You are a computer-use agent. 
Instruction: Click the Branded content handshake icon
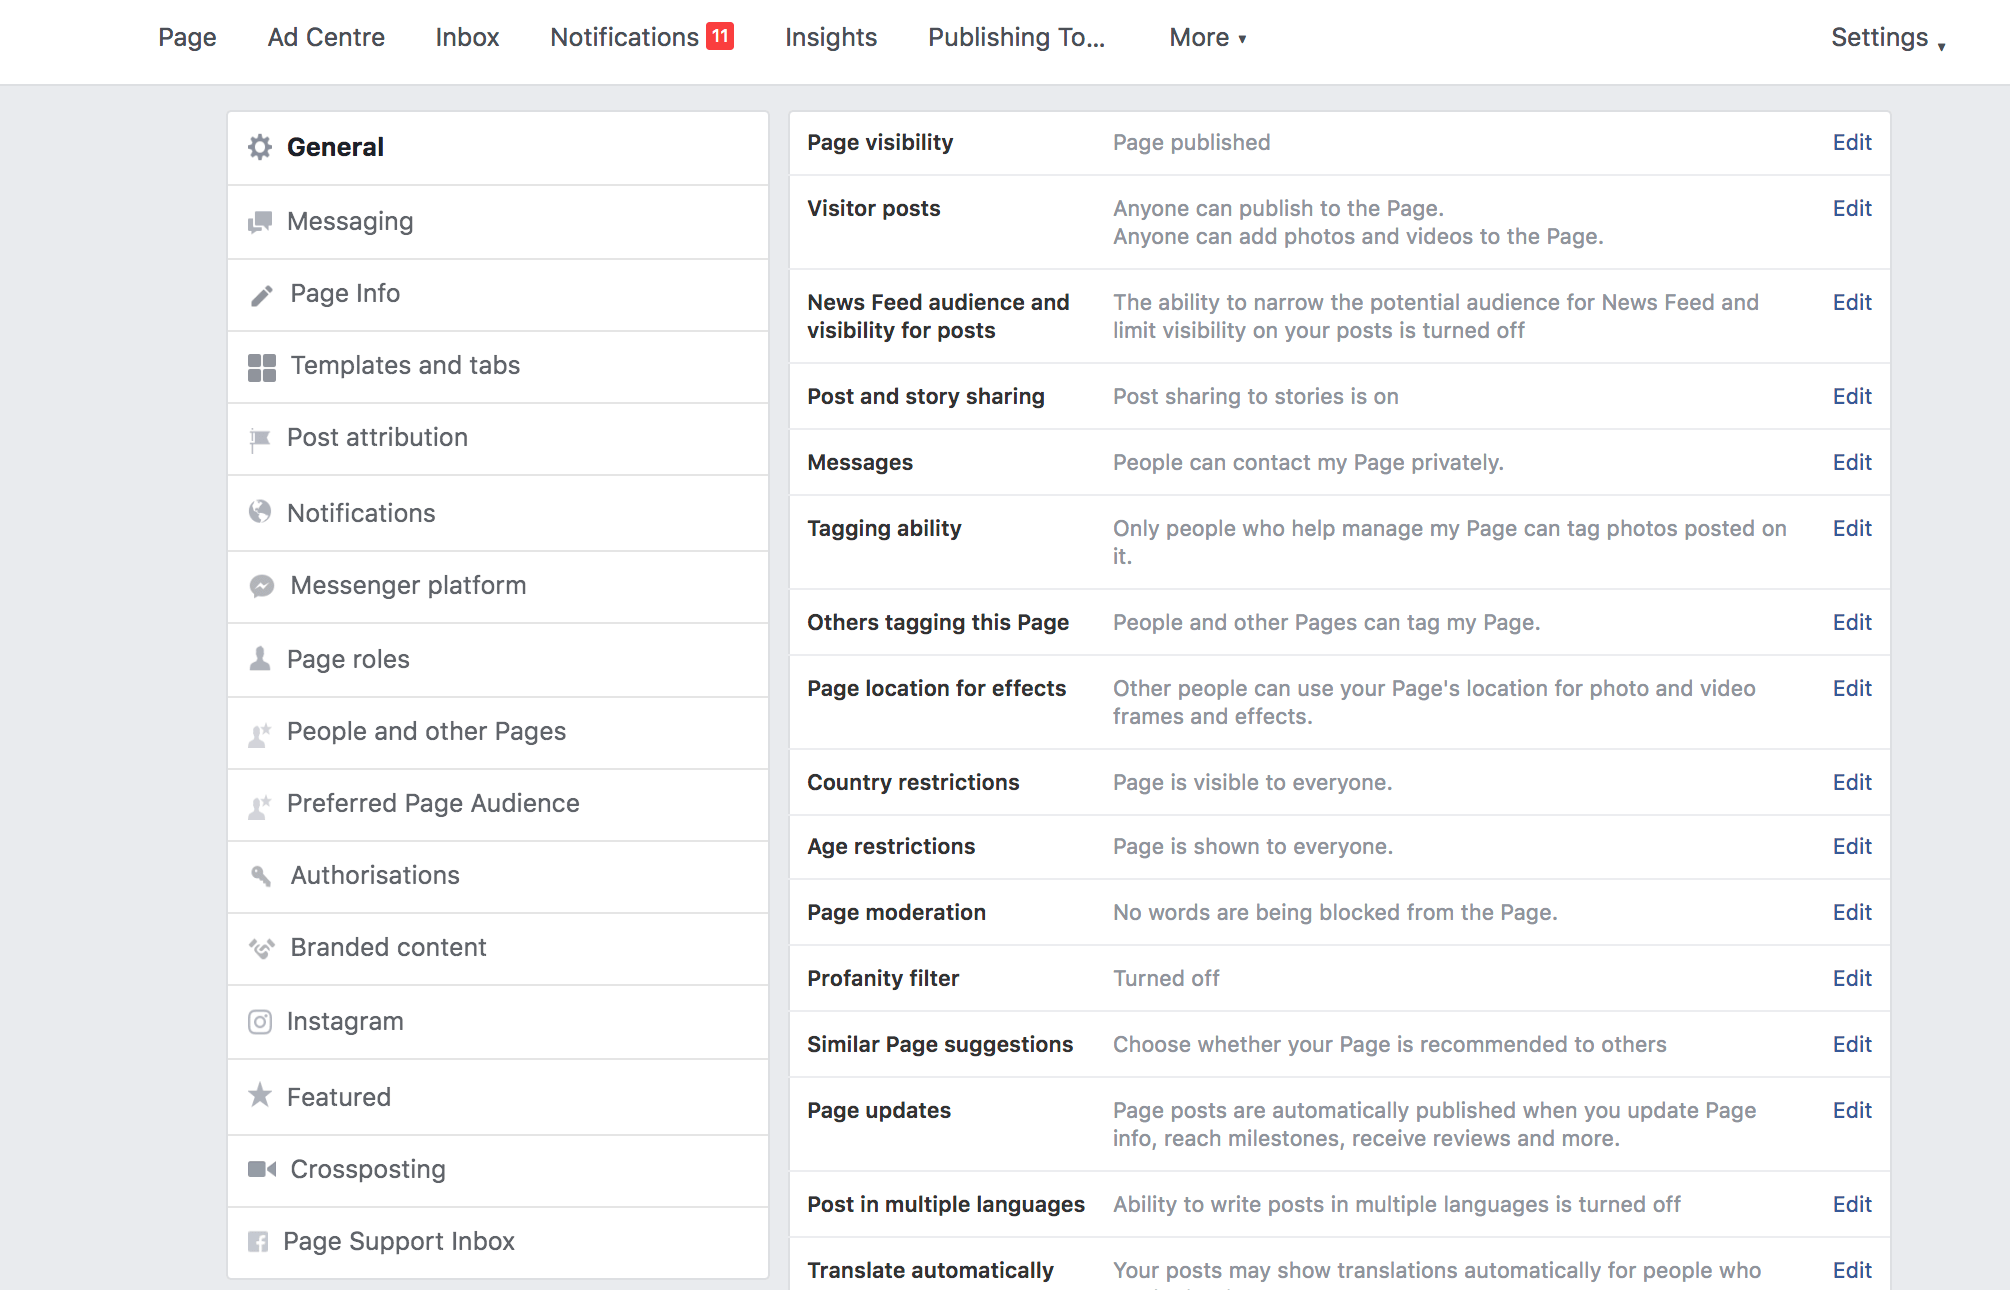[x=262, y=948]
